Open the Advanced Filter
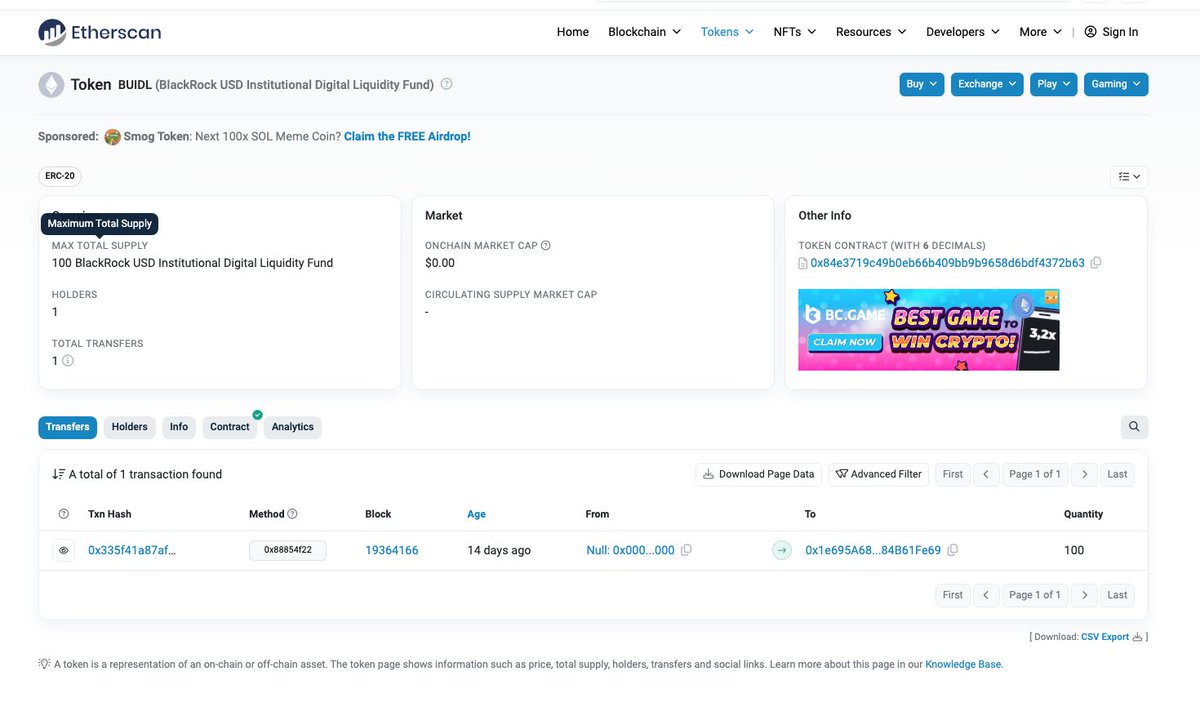 [879, 474]
